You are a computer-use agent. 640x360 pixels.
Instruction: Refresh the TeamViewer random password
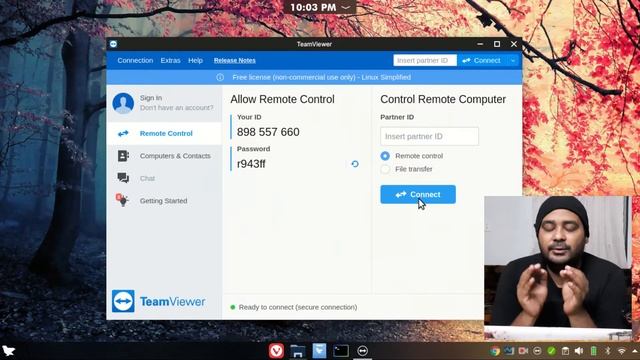[355, 164]
